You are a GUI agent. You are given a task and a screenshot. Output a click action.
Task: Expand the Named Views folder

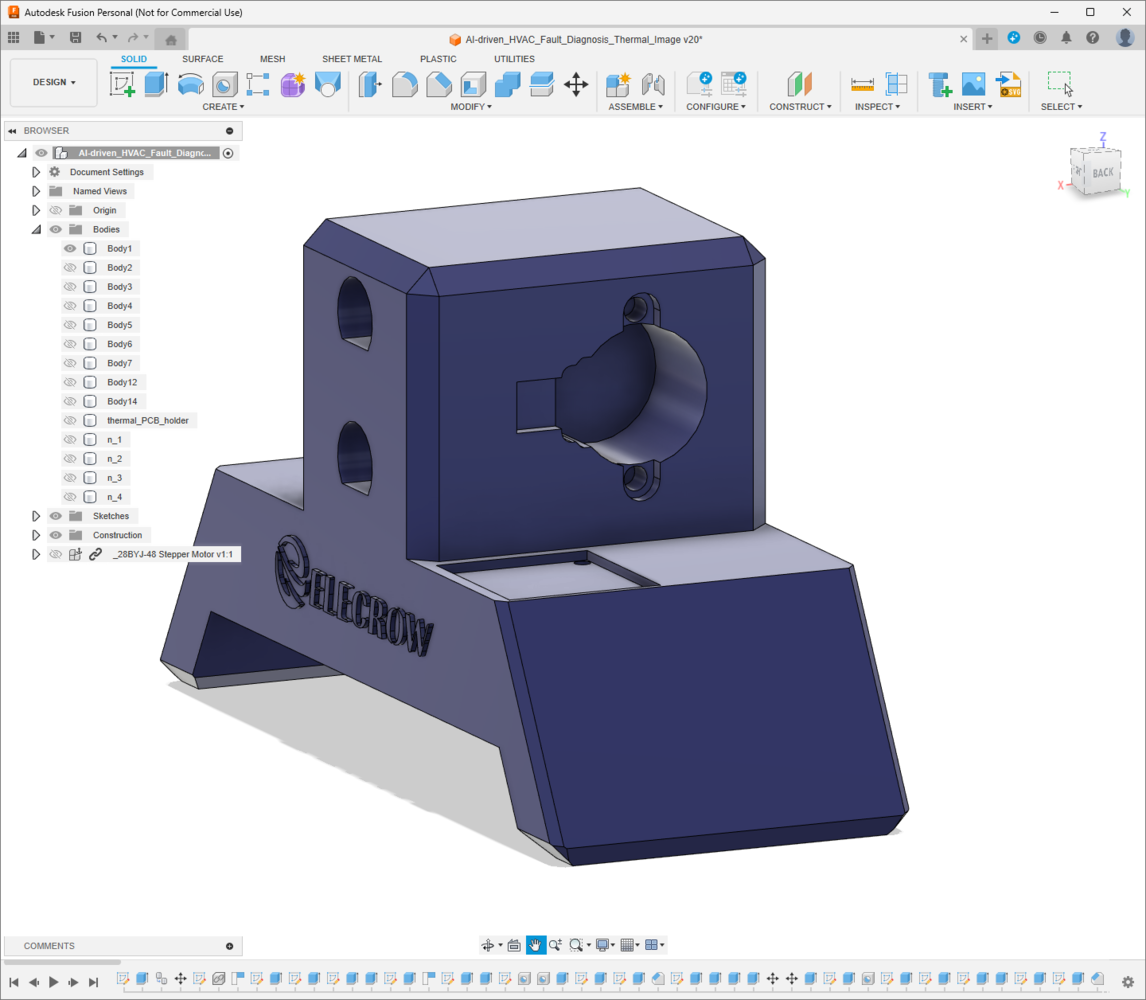35,192
